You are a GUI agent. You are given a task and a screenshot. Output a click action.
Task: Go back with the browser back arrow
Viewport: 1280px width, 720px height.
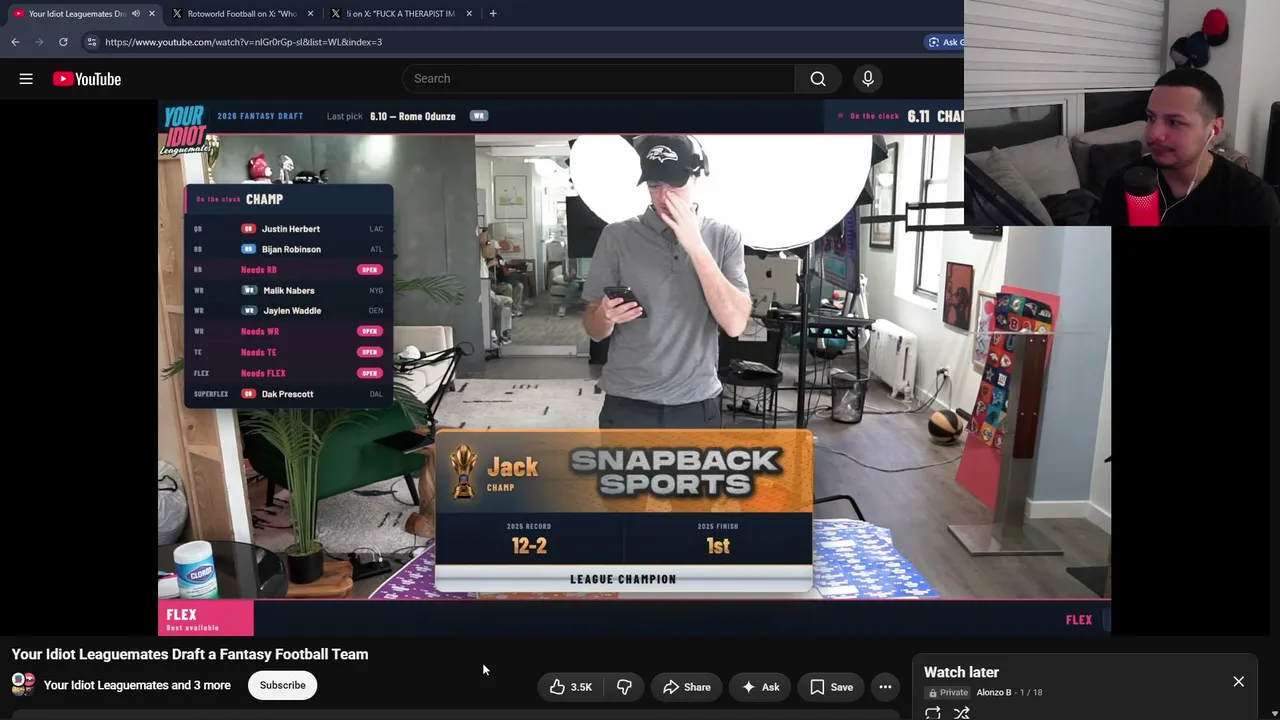coord(15,42)
